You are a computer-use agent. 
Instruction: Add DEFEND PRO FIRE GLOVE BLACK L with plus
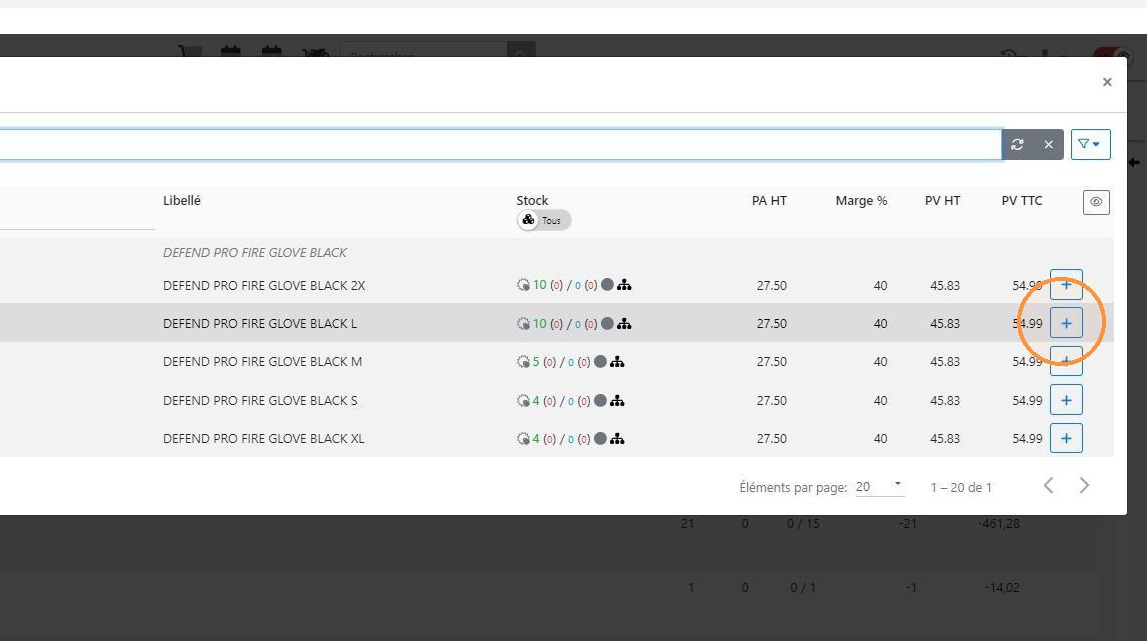pos(1066,323)
